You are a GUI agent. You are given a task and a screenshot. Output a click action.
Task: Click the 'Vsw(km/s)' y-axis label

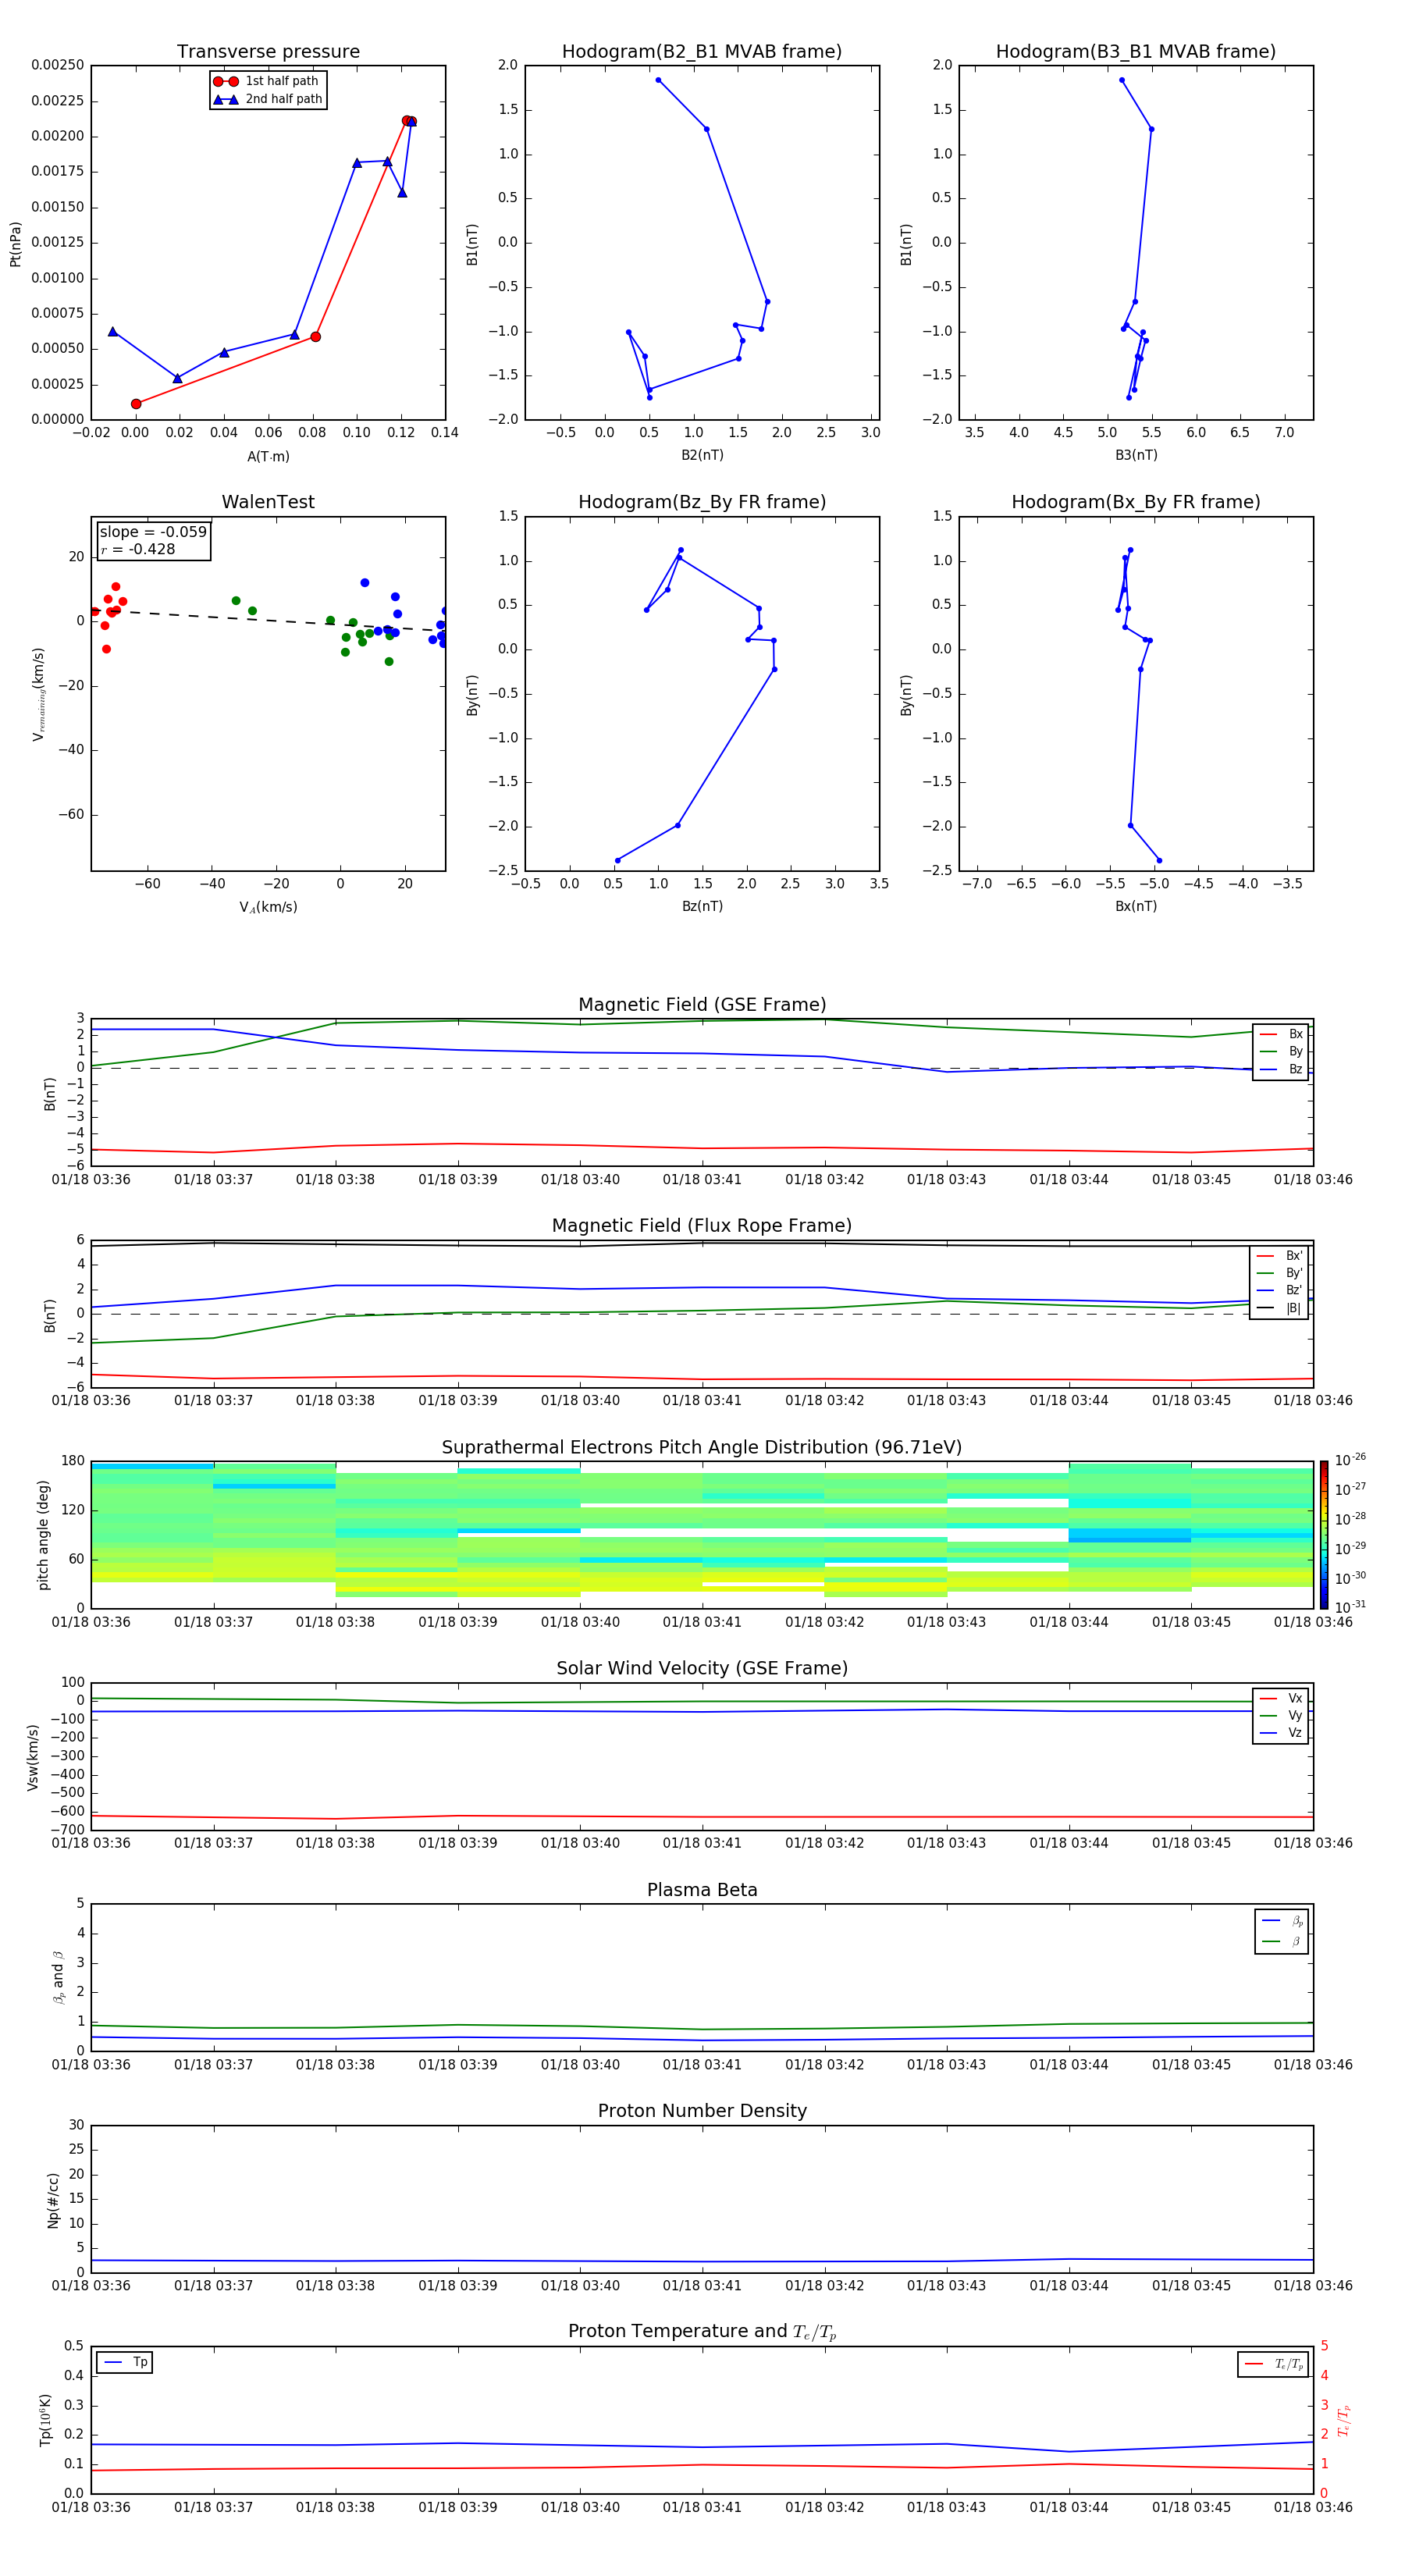[32, 1757]
